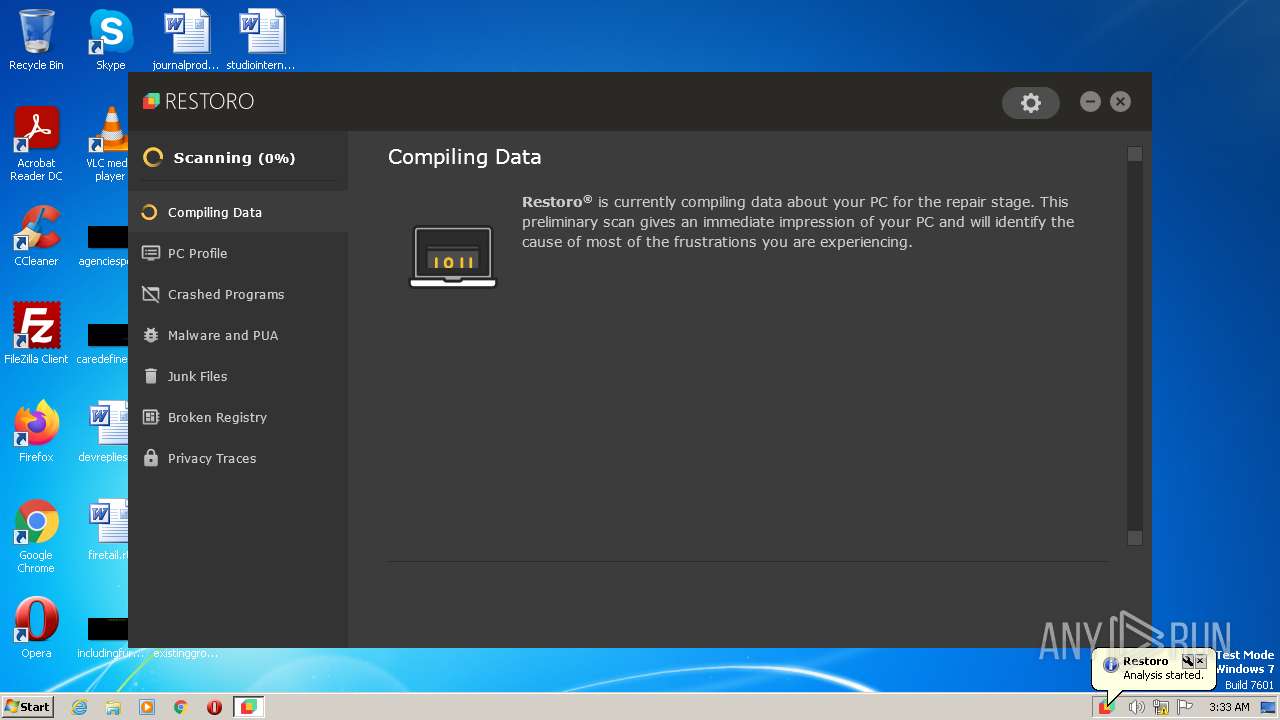The image size is (1280, 720).
Task: Click the Privacy Traces lock icon
Action: (151, 458)
